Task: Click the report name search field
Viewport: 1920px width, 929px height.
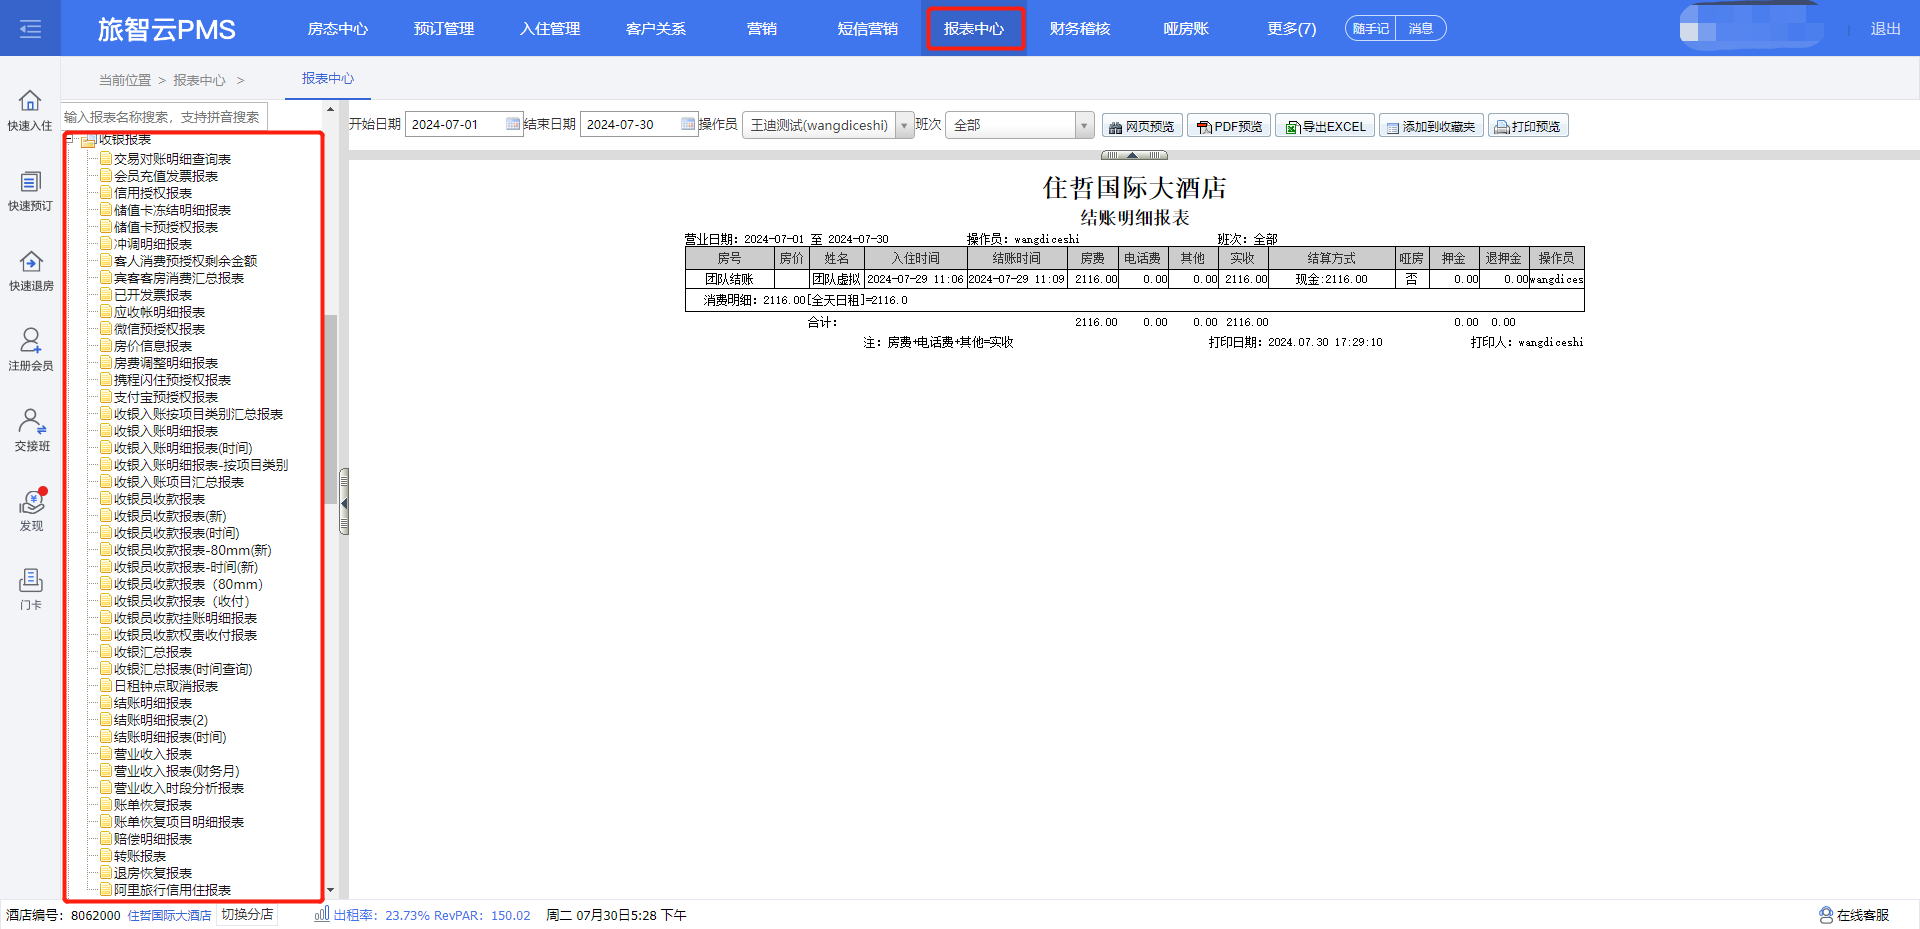Action: point(165,117)
